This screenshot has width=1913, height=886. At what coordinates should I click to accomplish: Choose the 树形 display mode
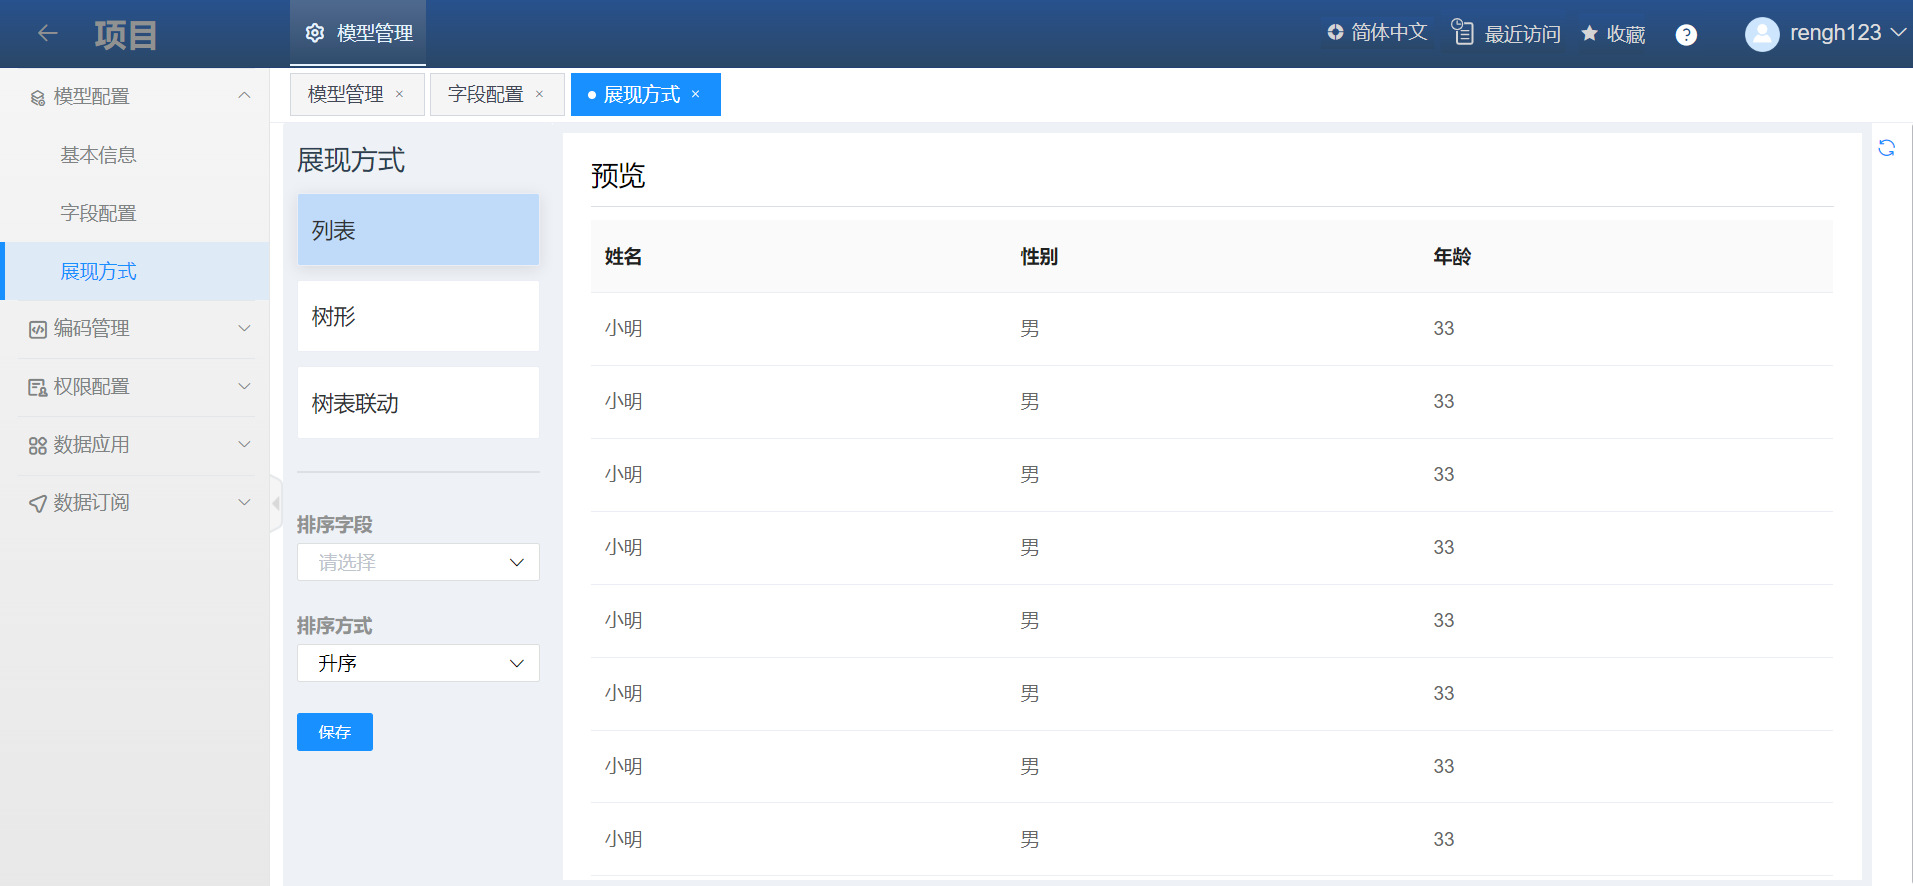tap(418, 316)
